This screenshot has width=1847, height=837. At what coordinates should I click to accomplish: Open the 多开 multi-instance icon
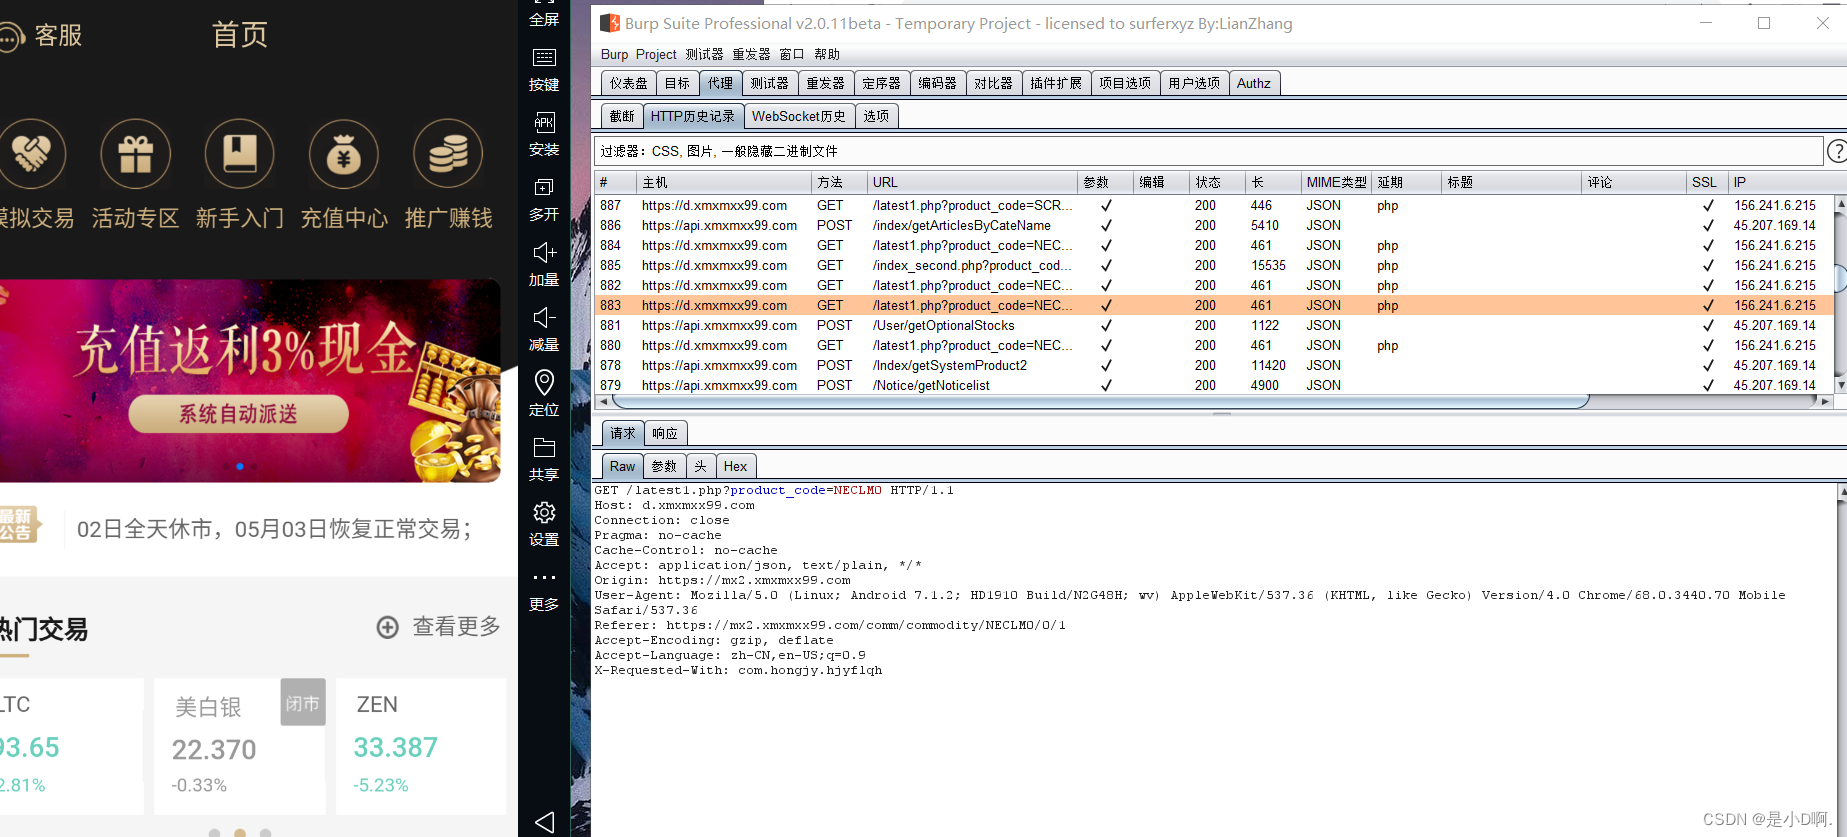click(x=544, y=188)
